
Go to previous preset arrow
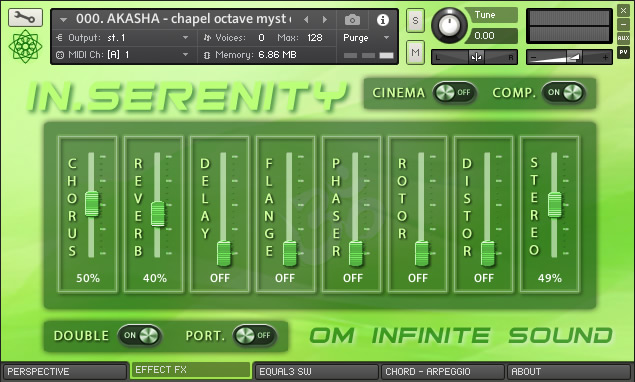point(307,19)
